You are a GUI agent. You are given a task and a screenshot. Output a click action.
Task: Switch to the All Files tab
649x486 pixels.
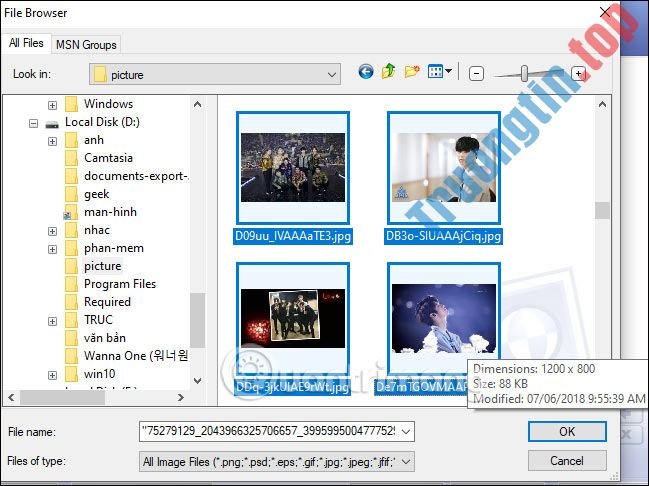pyautogui.click(x=26, y=43)
